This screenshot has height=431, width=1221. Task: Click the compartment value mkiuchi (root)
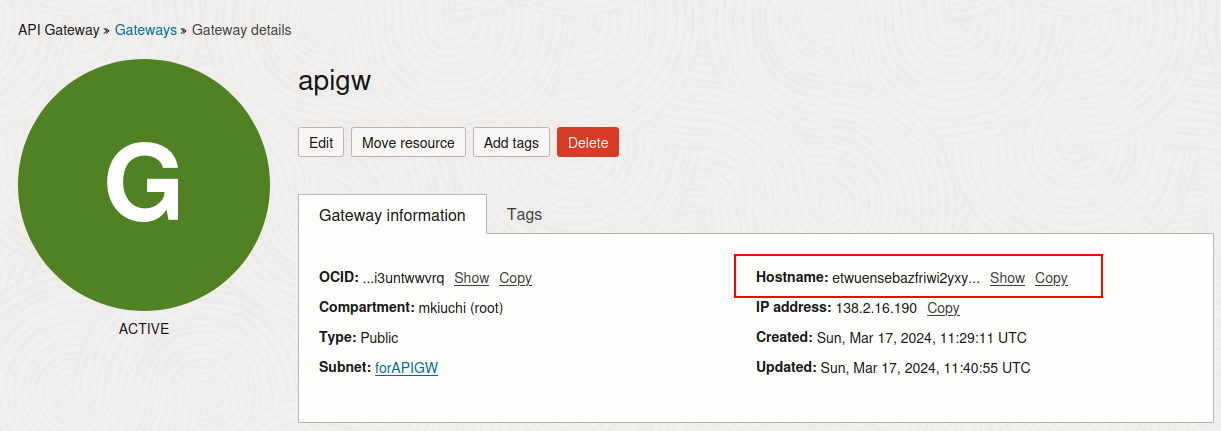pos(461,308)
